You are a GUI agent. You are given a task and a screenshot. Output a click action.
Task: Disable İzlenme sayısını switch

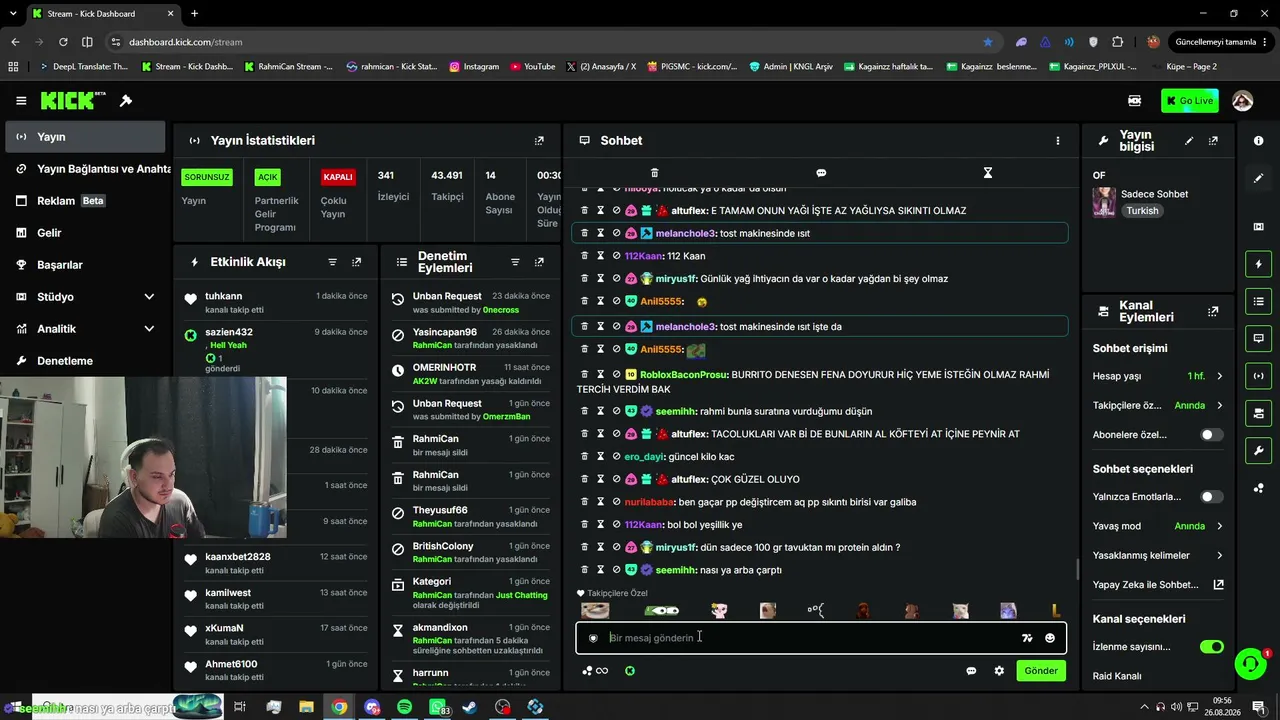tap(1211, 647)
